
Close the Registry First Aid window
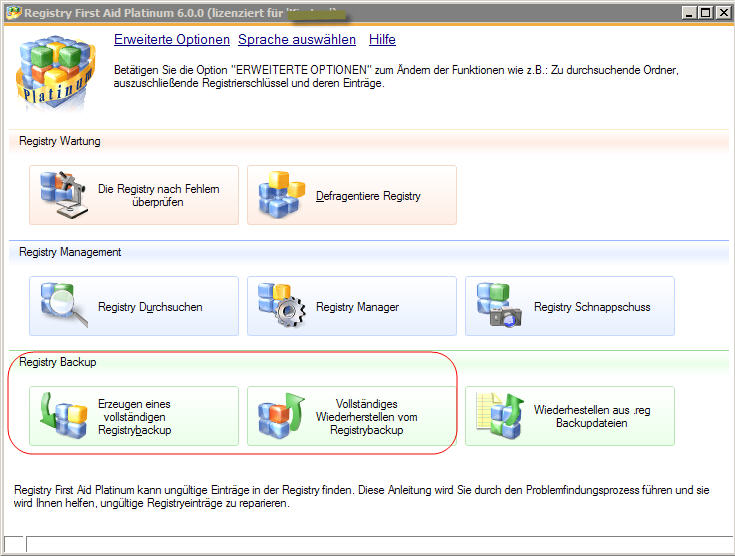click(723, 13)
